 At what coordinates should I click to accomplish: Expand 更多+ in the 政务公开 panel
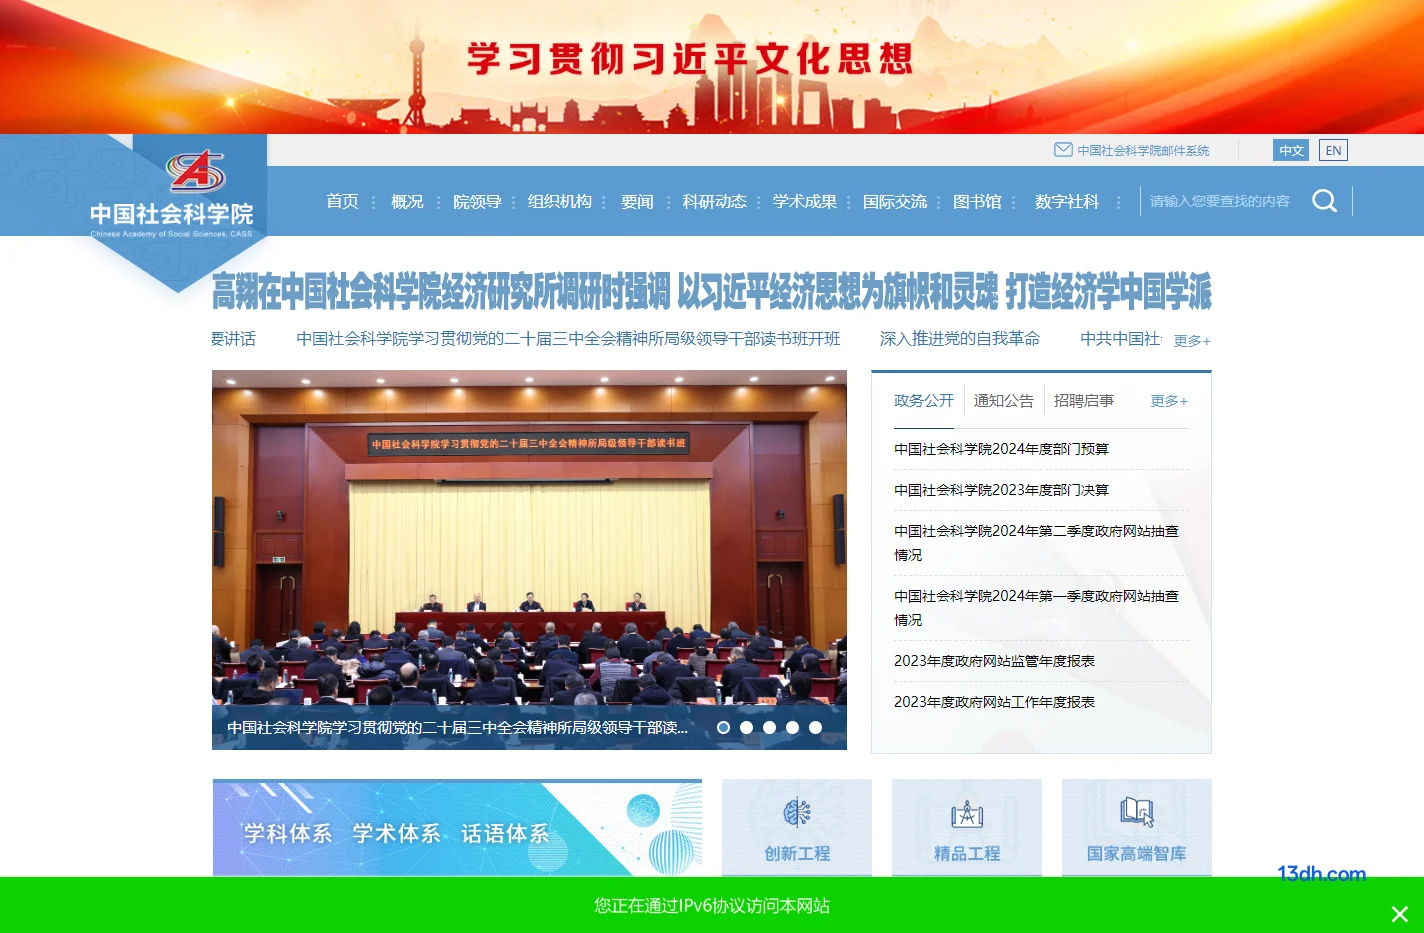[1169, 401]
